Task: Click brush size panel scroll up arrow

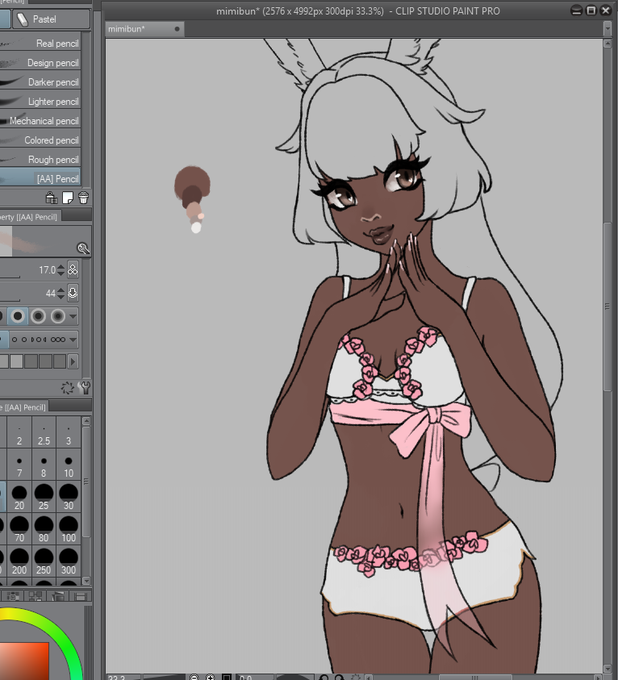Action: click(x=86, y=421)
